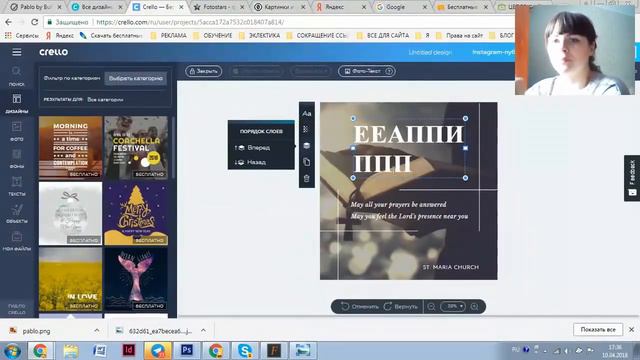This screenshot has width=640, height=360.
Task: Open Telegram from the taskbar
Action: [x=158, y=350]
